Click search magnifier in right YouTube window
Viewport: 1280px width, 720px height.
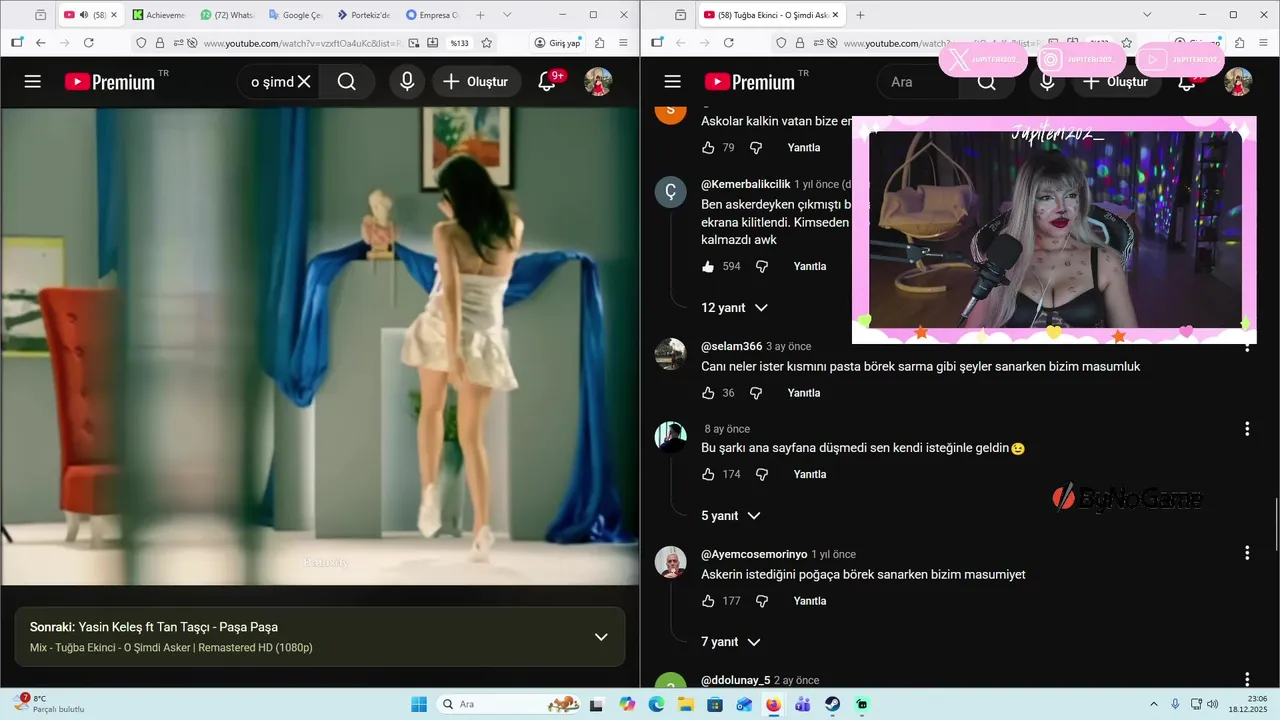tap(987, 82)
